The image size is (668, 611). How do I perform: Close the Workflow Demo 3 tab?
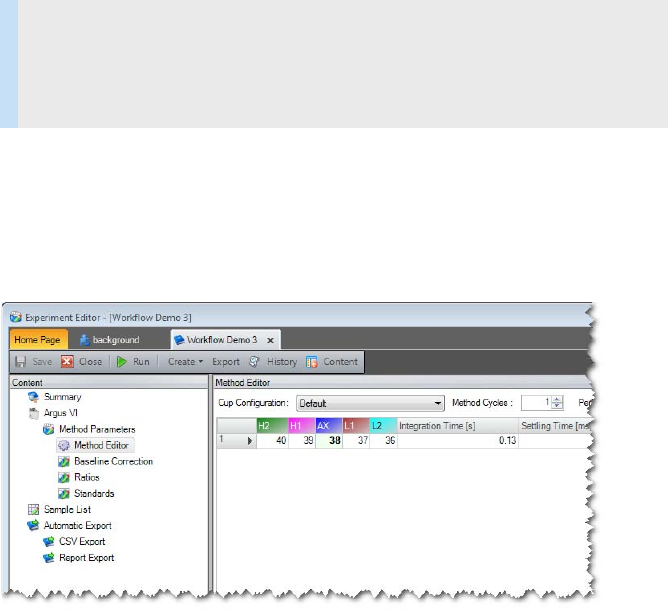click(x=270, y=340)
